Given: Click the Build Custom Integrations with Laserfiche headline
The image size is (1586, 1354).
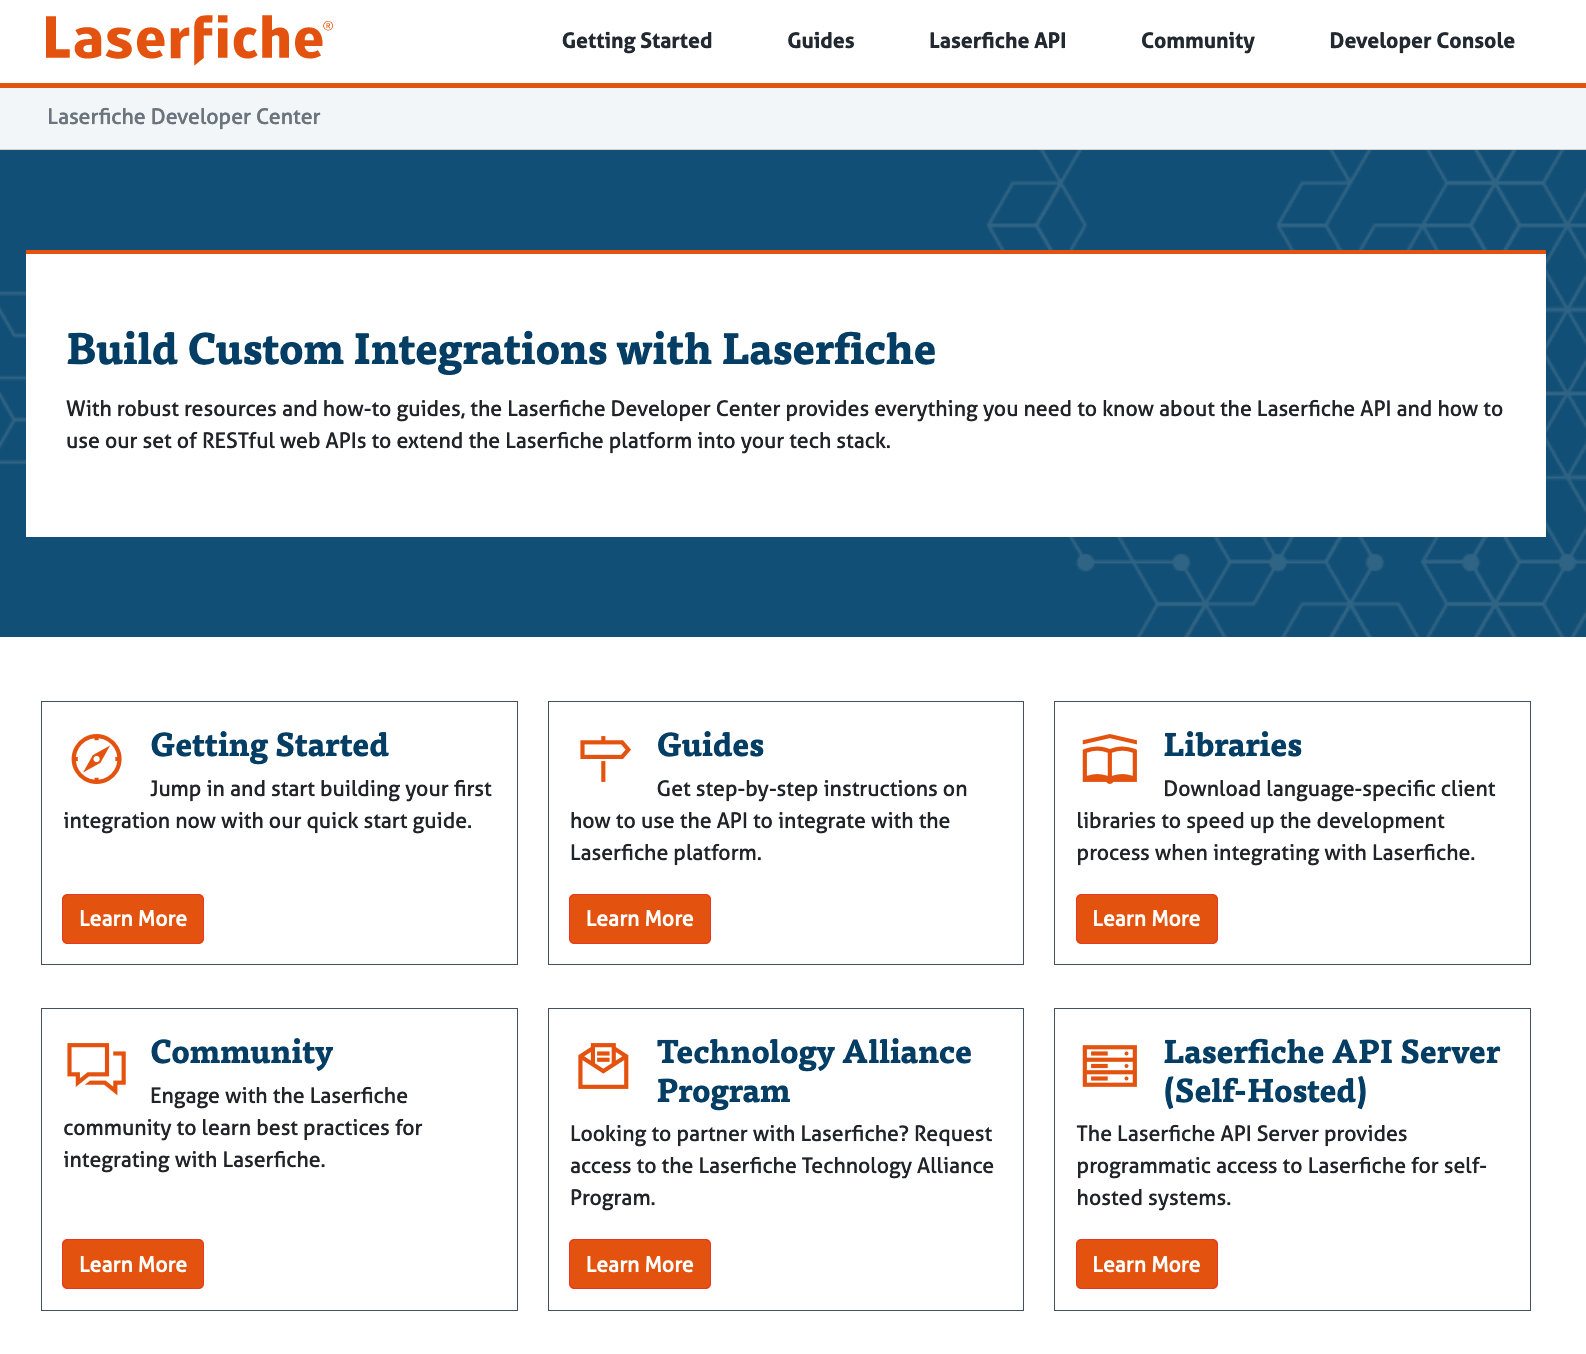Looking at the screenshot, I should [501, 350].
